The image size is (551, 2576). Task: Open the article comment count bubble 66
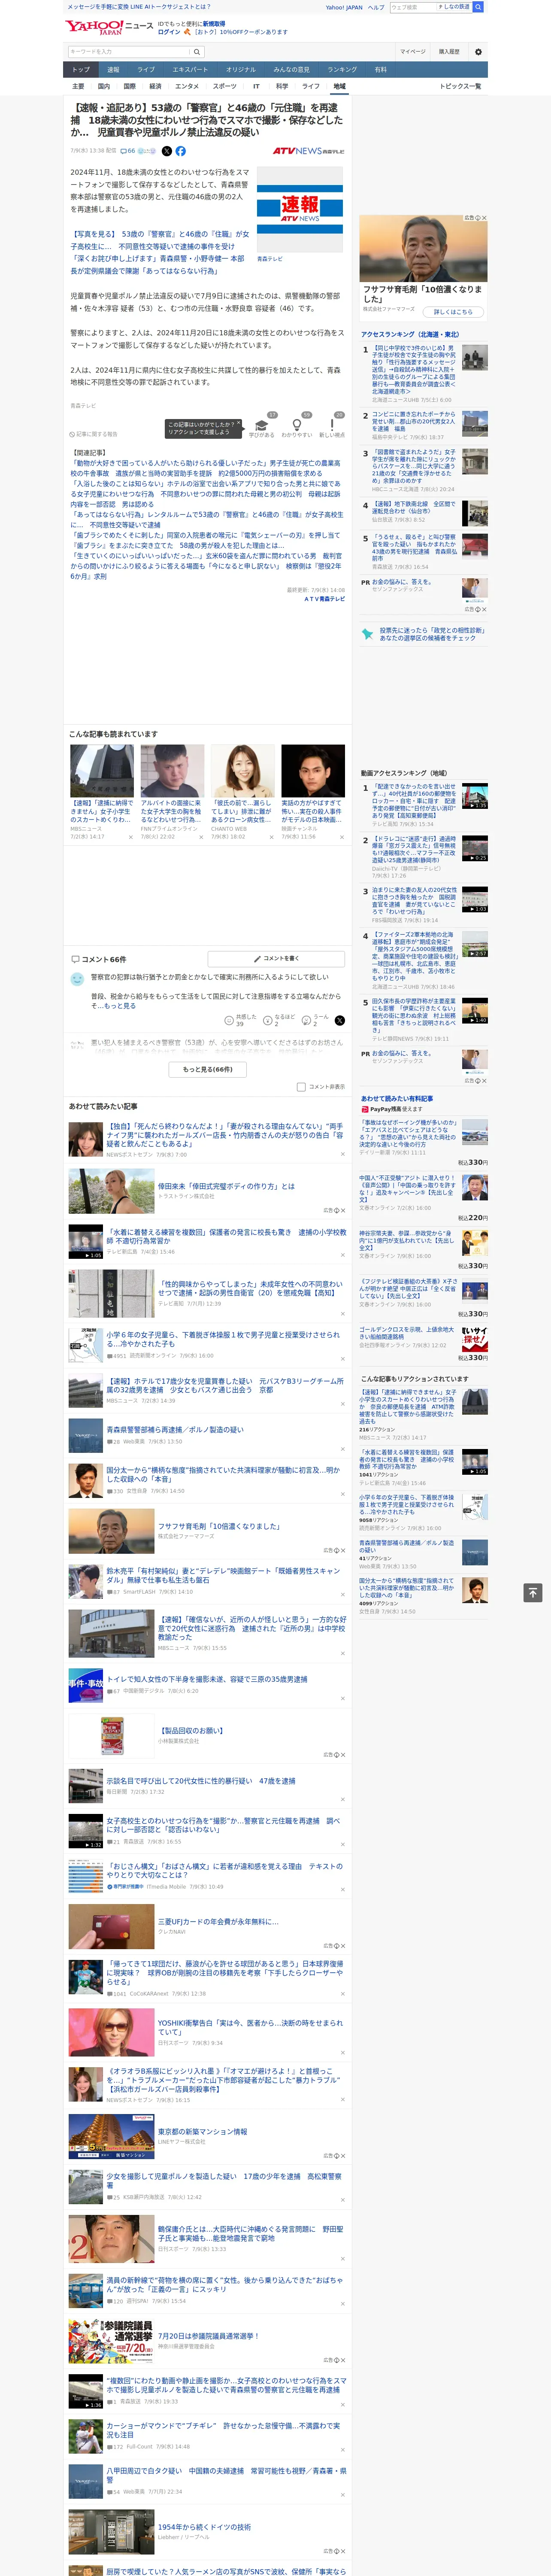coord(128,151)
